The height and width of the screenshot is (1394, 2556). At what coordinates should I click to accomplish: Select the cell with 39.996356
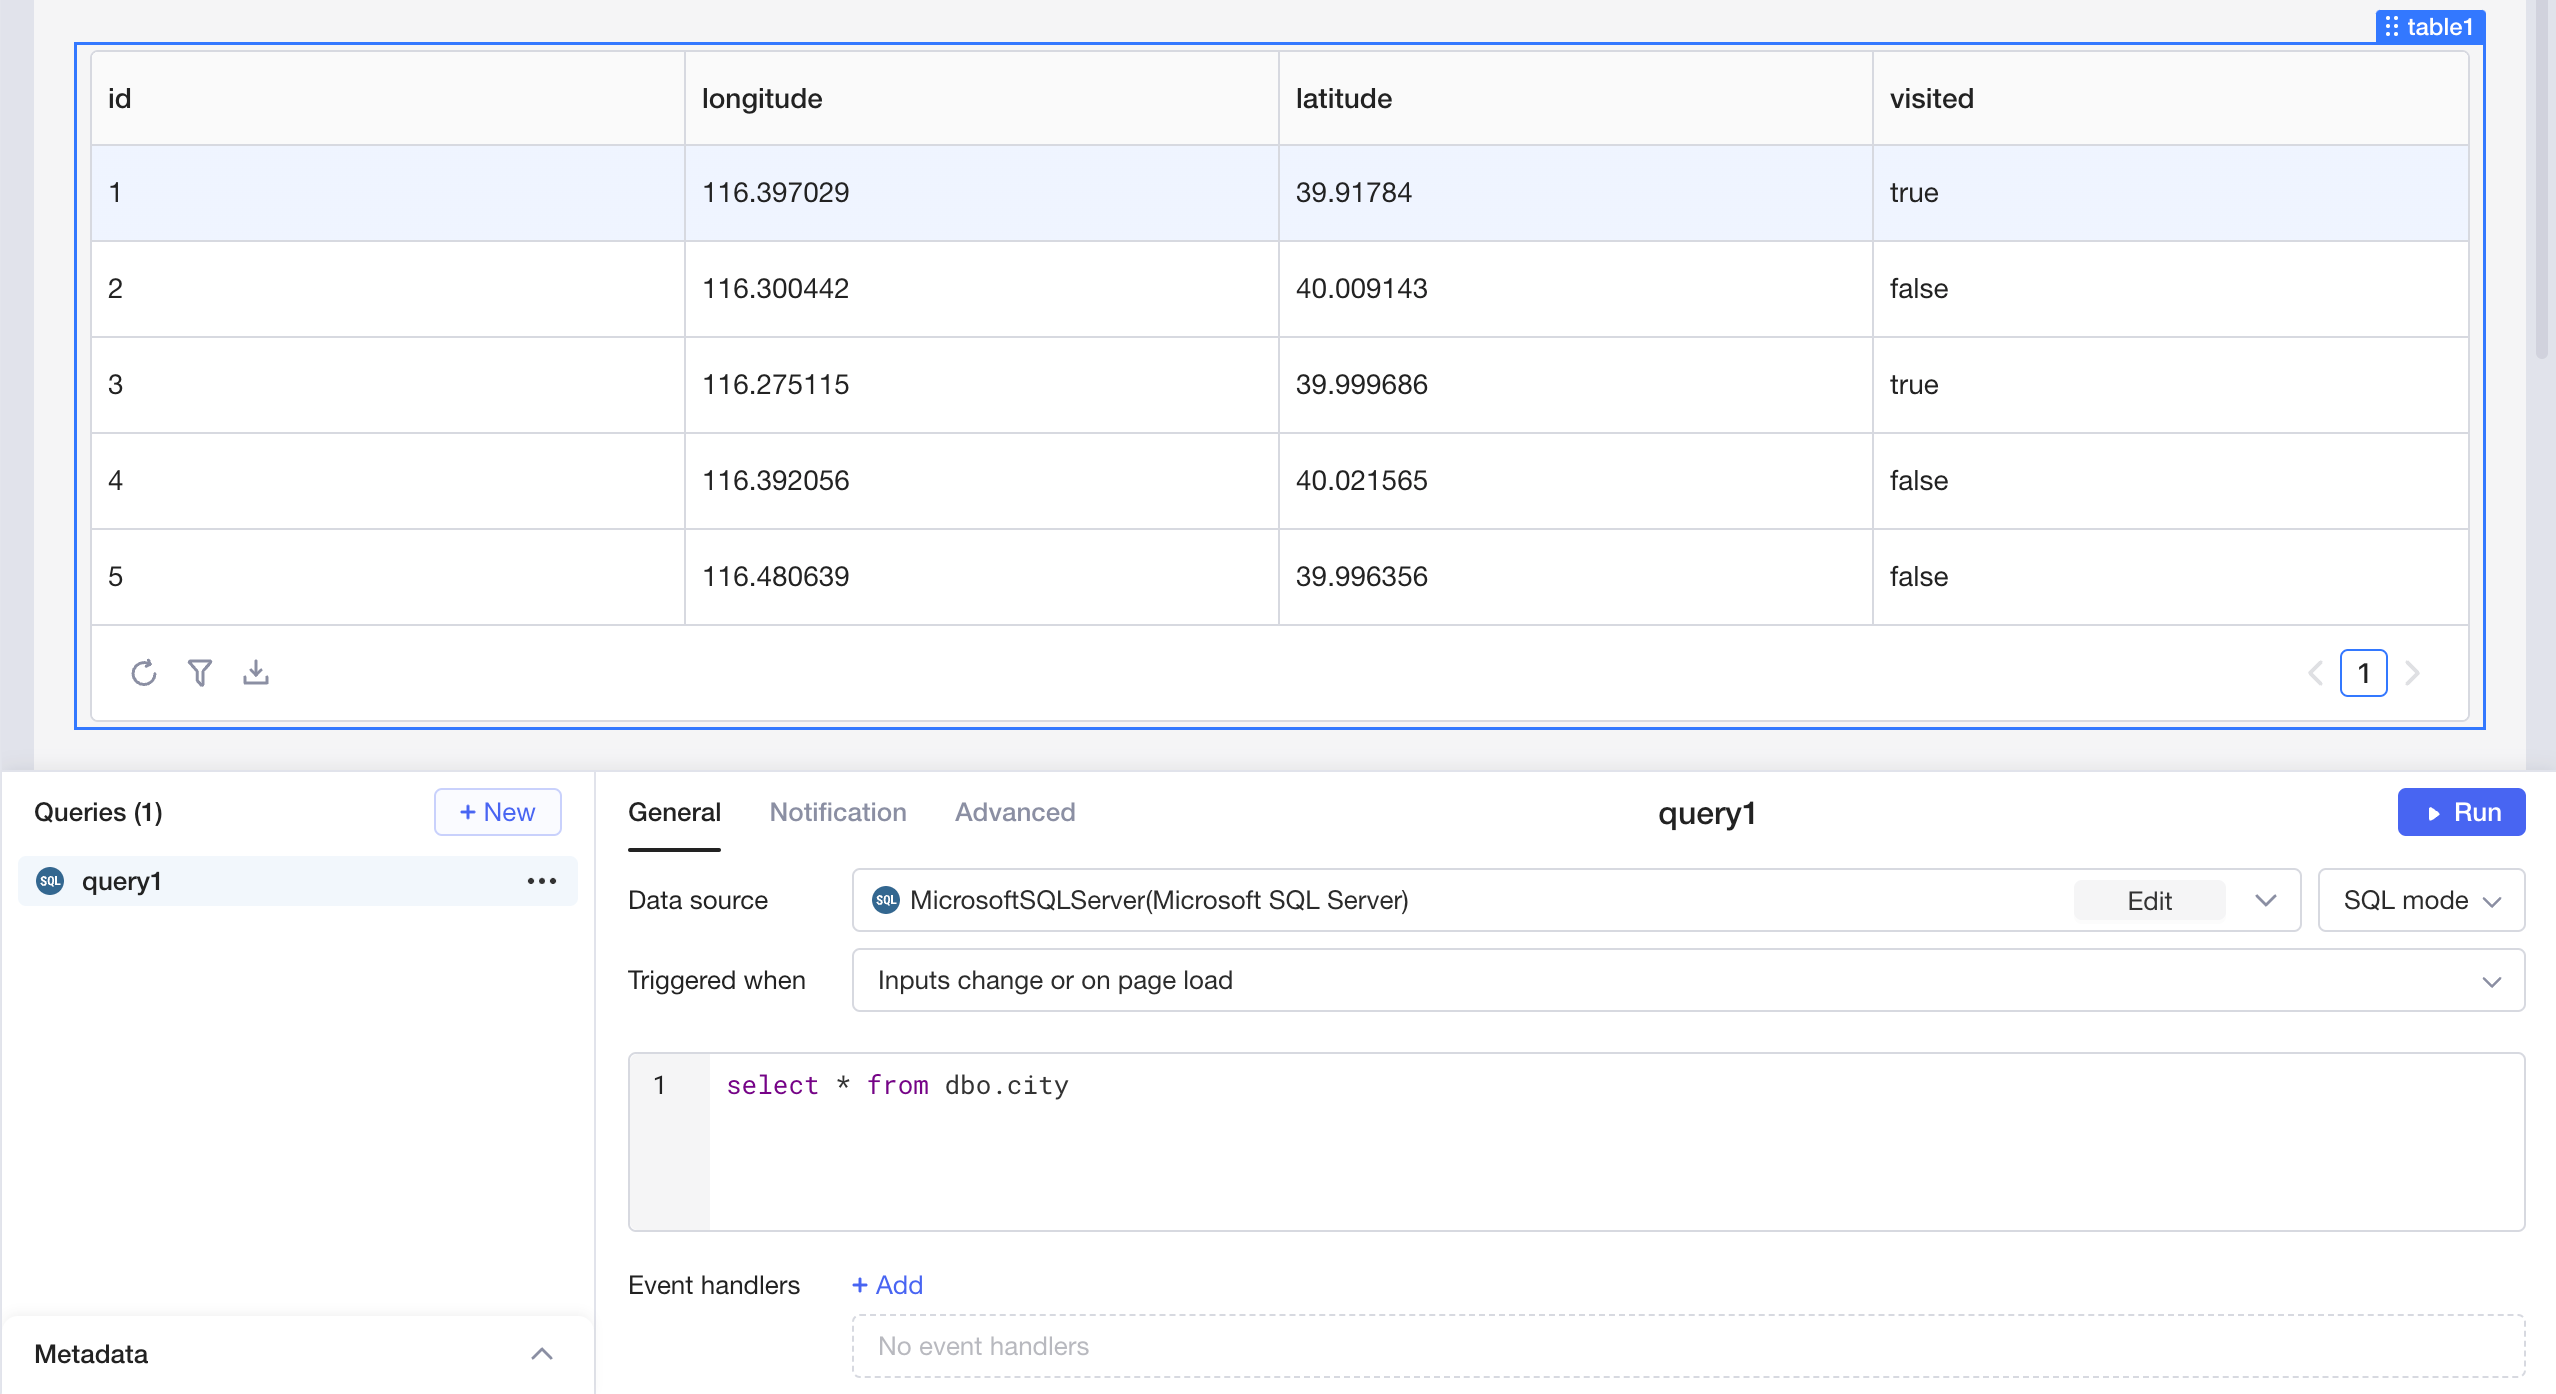point(1576,577)
